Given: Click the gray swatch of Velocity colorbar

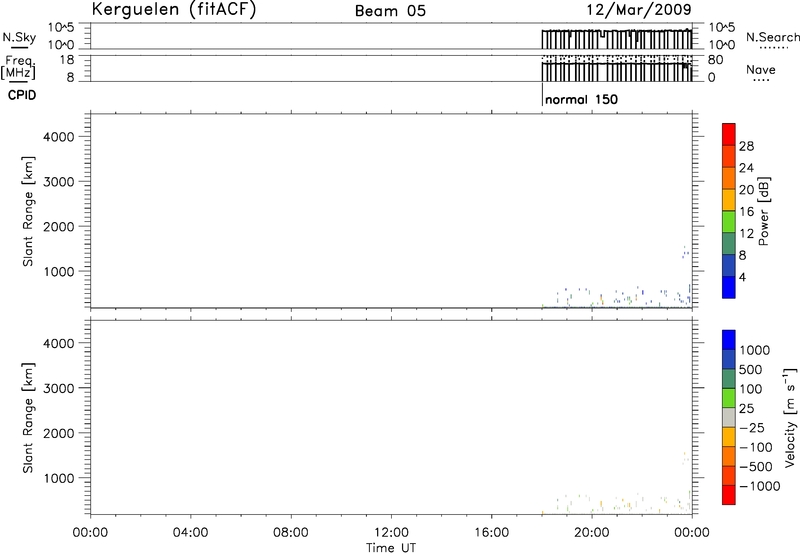Looking at the screenshot, I should [729, 417].
